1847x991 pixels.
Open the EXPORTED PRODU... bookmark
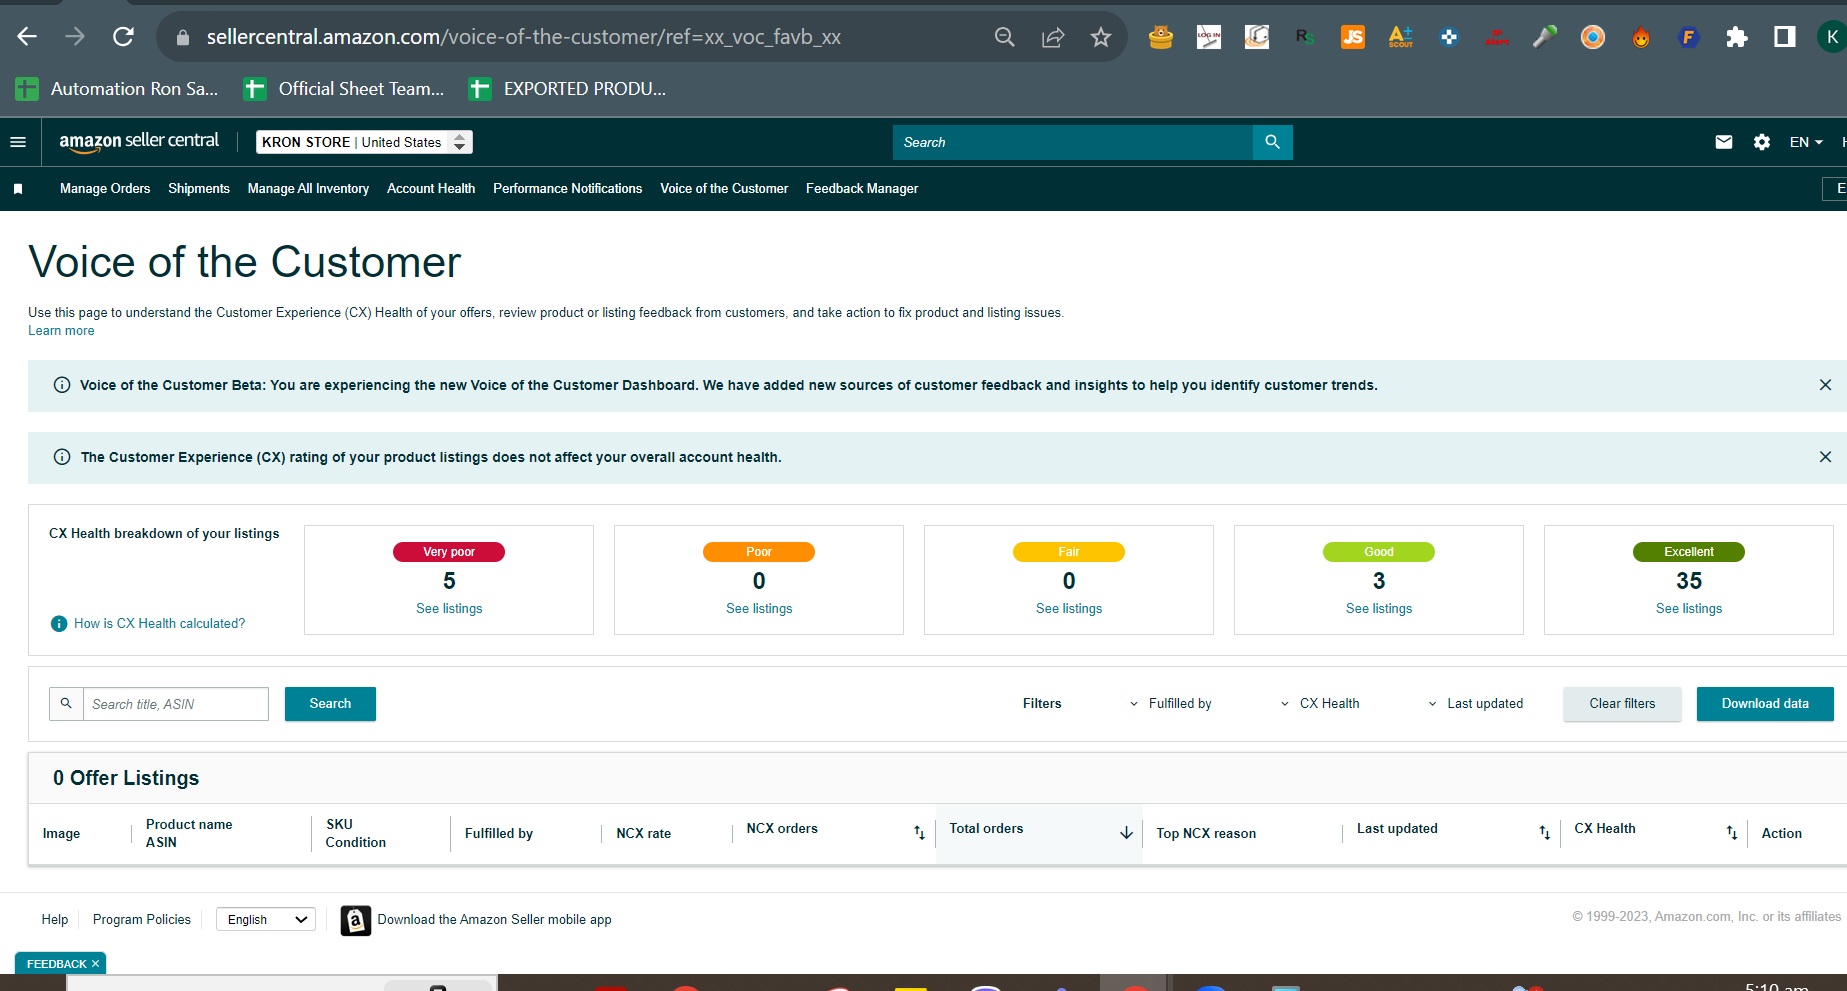[568, 89]
